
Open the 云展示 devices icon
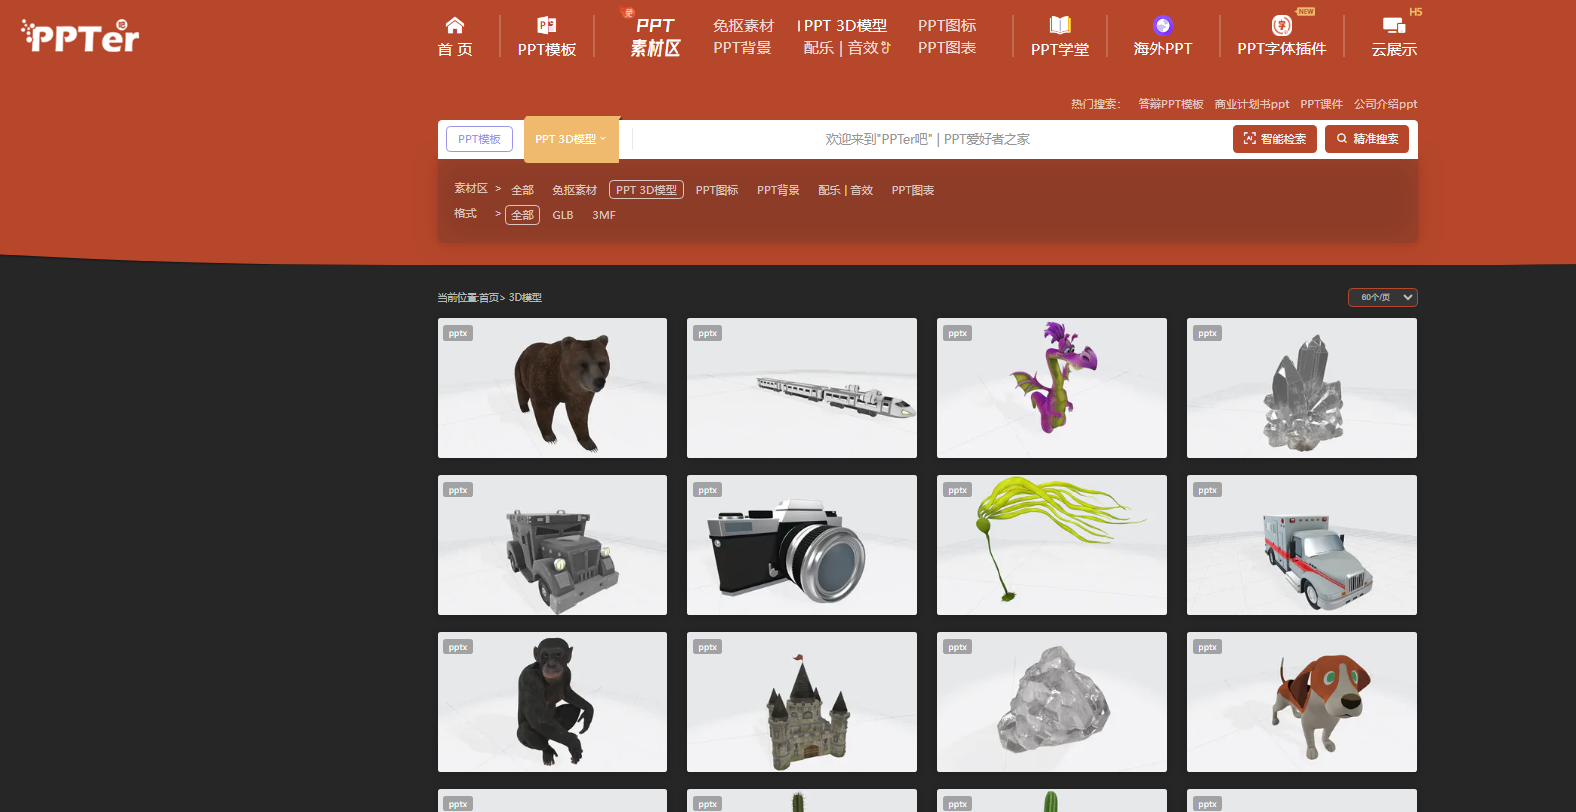pyautogui.click(x=1394, y=25)
